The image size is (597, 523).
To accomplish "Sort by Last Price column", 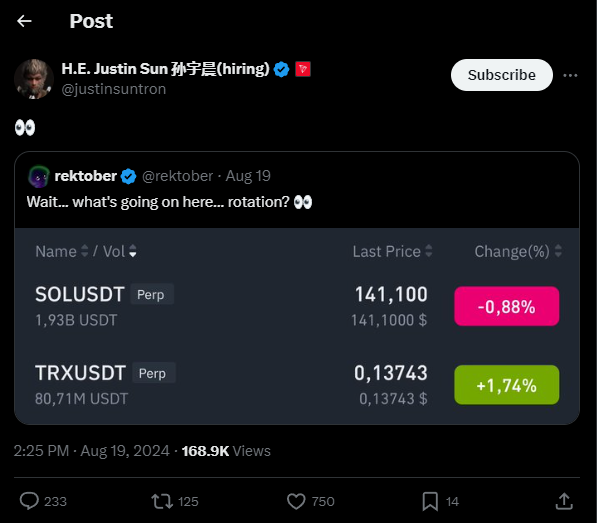I will (392, 251).
